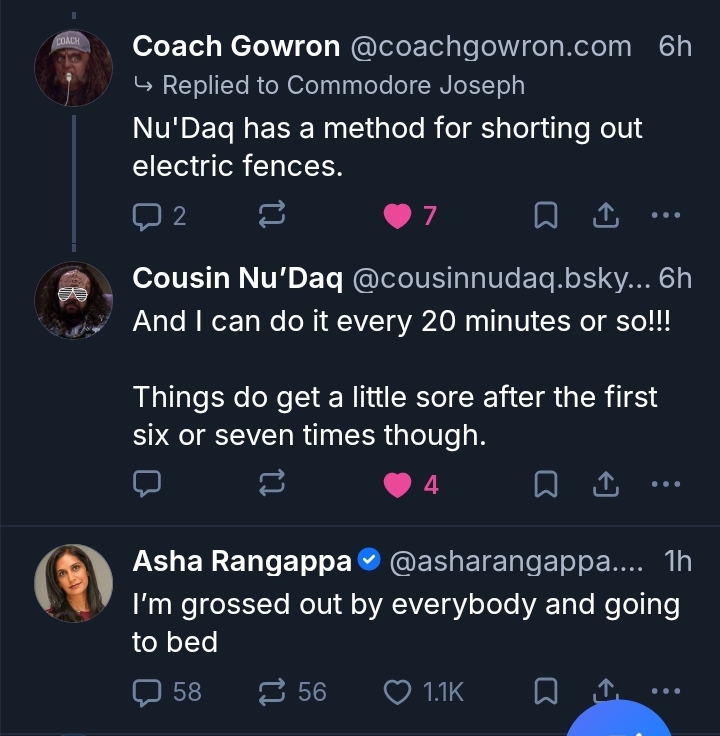Reply to Coach Gowron's post
The height and width of the screenshot is (736, 720).
[147, 215]
